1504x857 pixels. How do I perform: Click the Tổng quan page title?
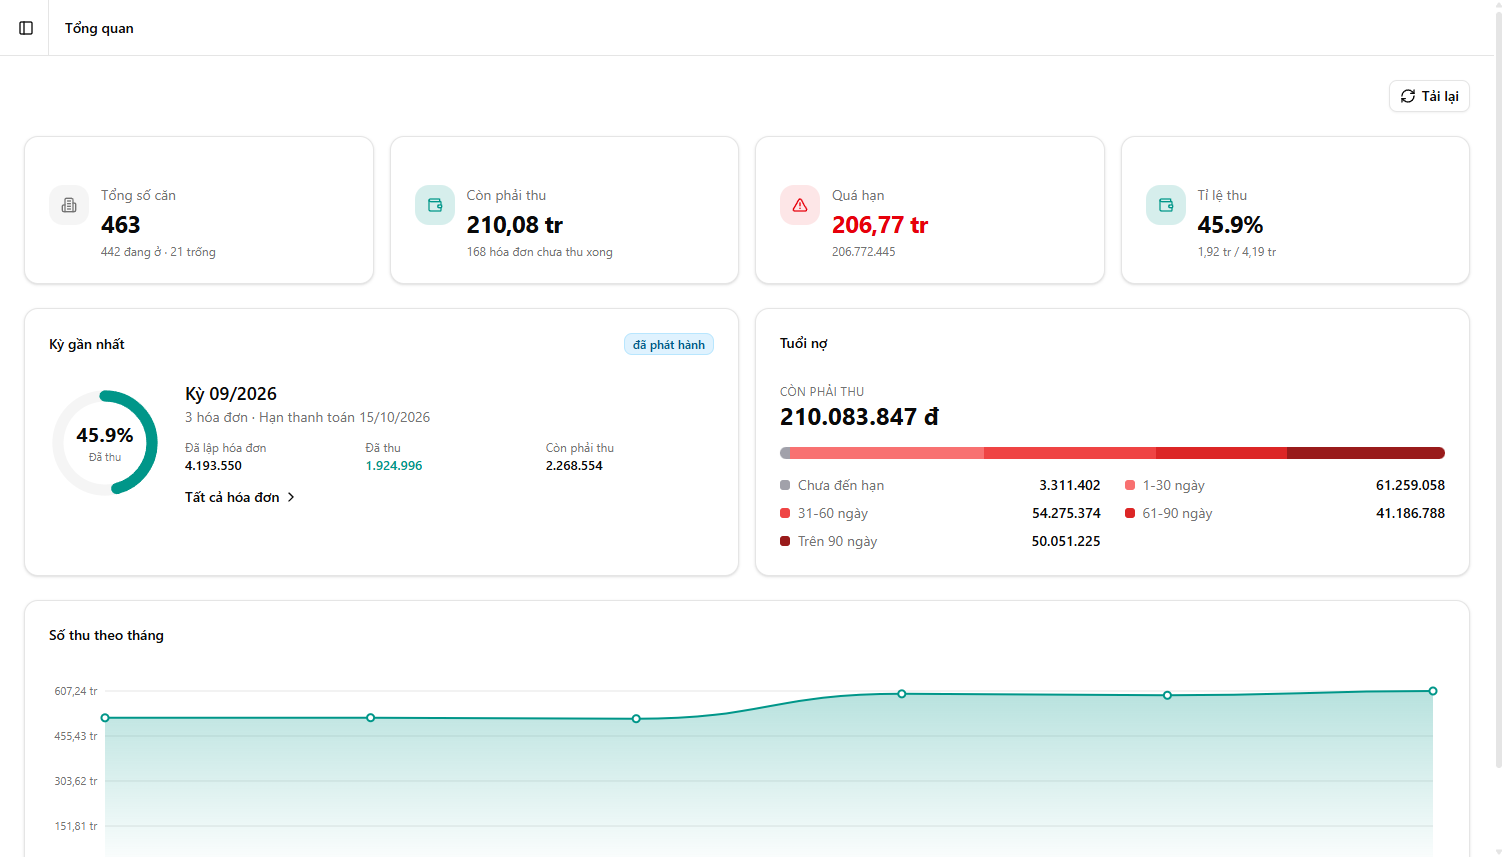(x=99, y=28)
